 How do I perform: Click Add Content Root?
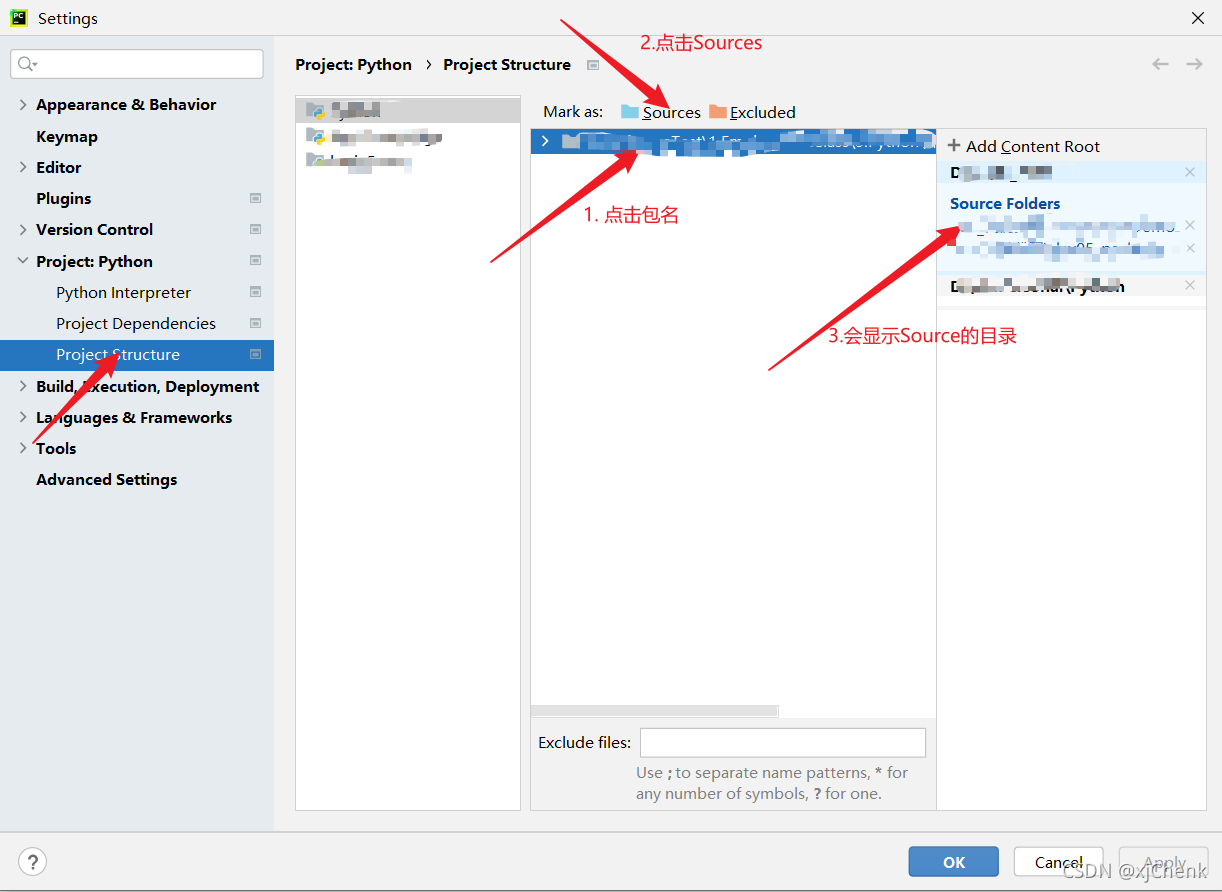click(x=1023, y=146)
